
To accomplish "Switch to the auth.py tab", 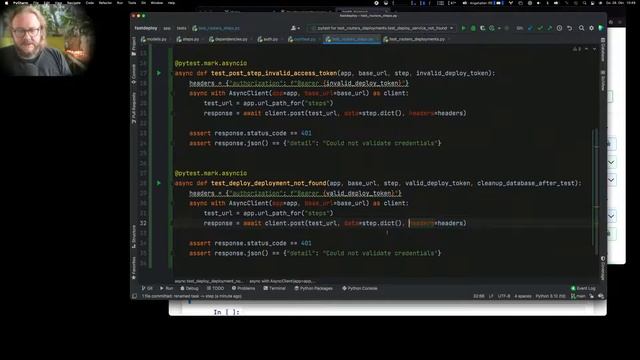I will [268, 39].
